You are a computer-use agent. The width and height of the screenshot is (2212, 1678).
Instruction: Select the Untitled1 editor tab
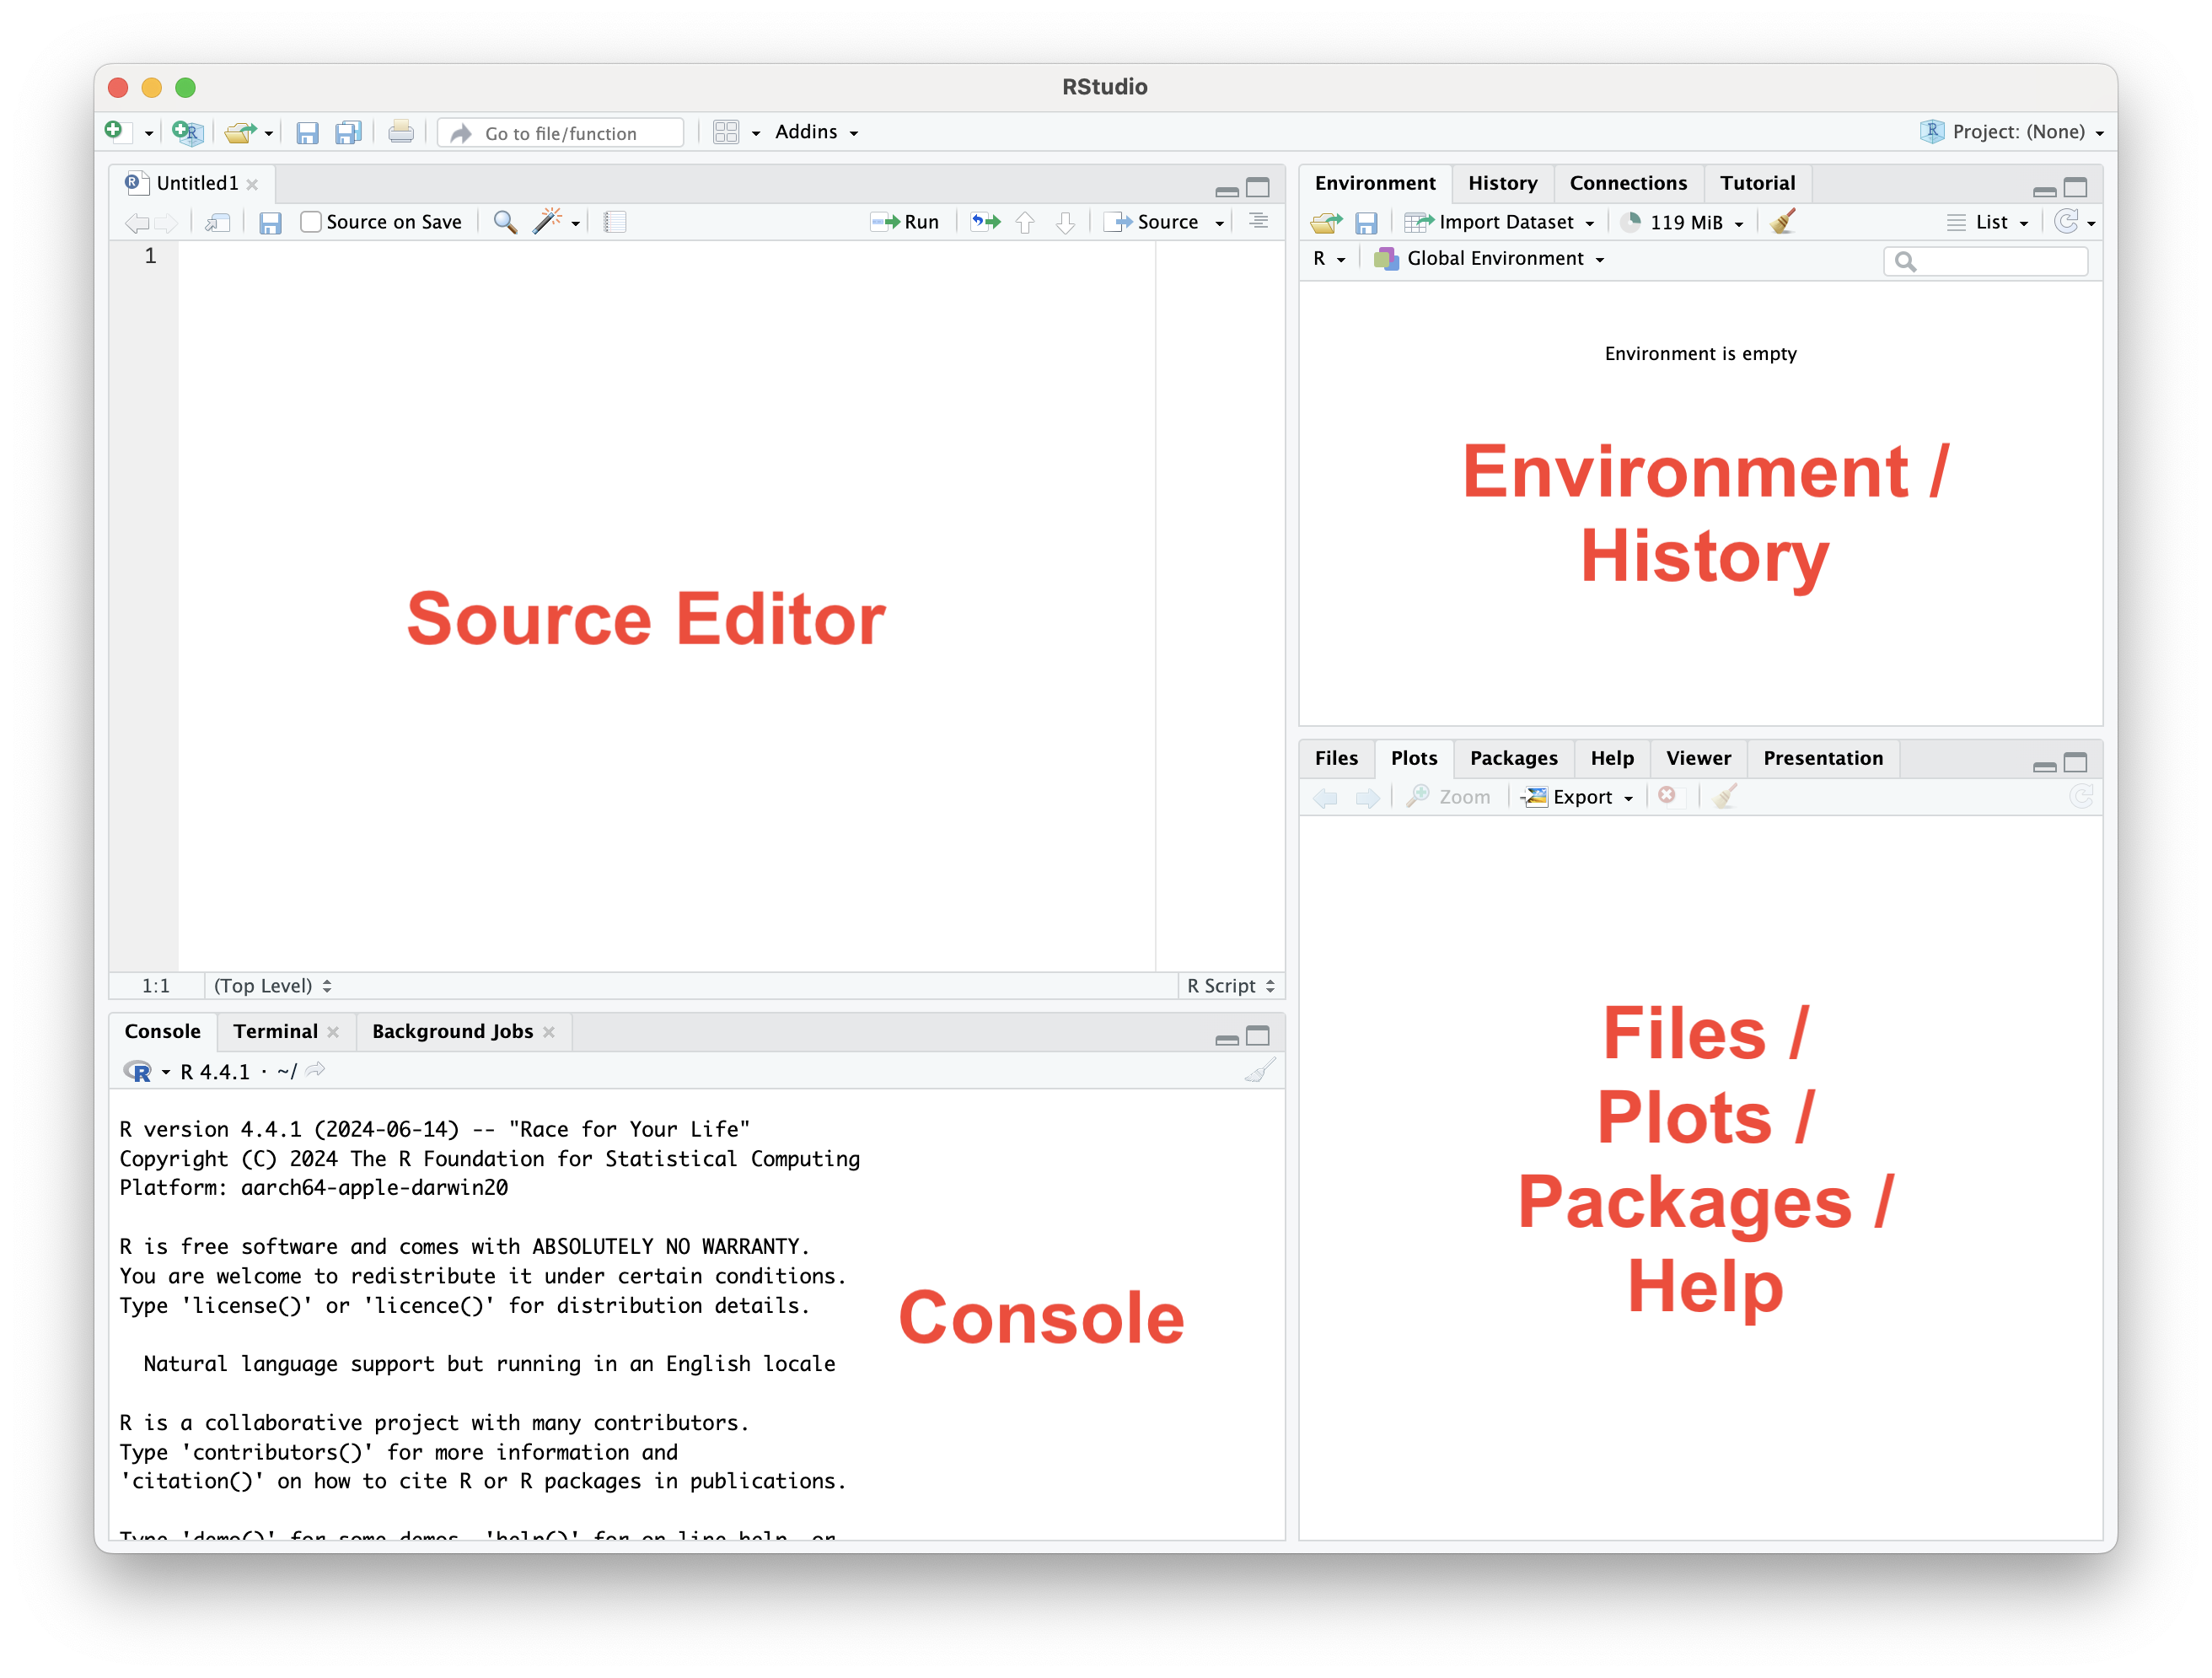point(197,183)
